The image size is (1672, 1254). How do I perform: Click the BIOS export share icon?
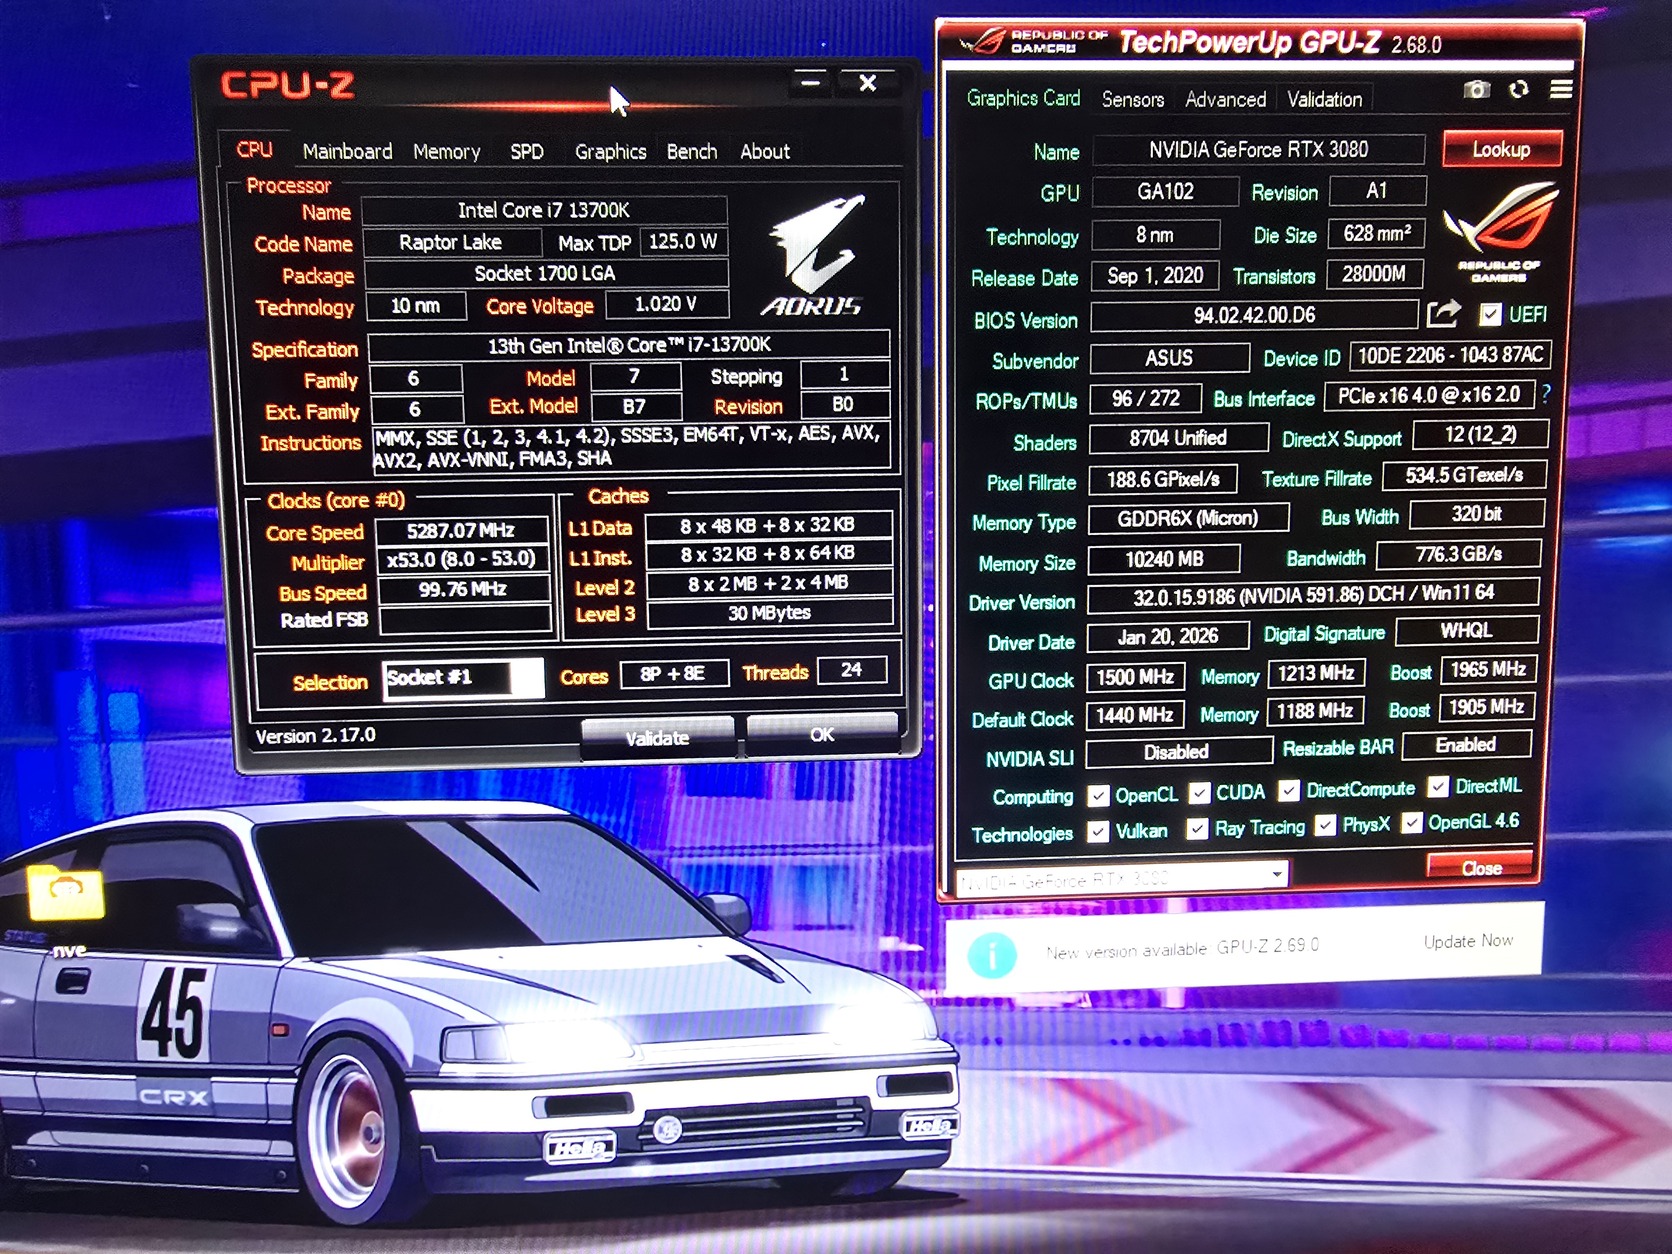click(1443, 314)
